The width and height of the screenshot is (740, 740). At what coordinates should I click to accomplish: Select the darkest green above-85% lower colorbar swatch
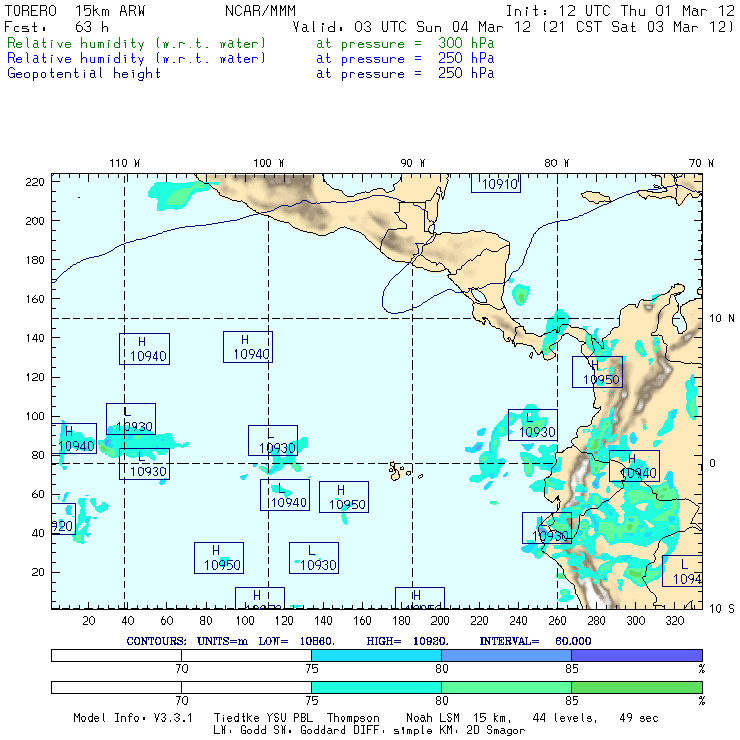point(636,687)
